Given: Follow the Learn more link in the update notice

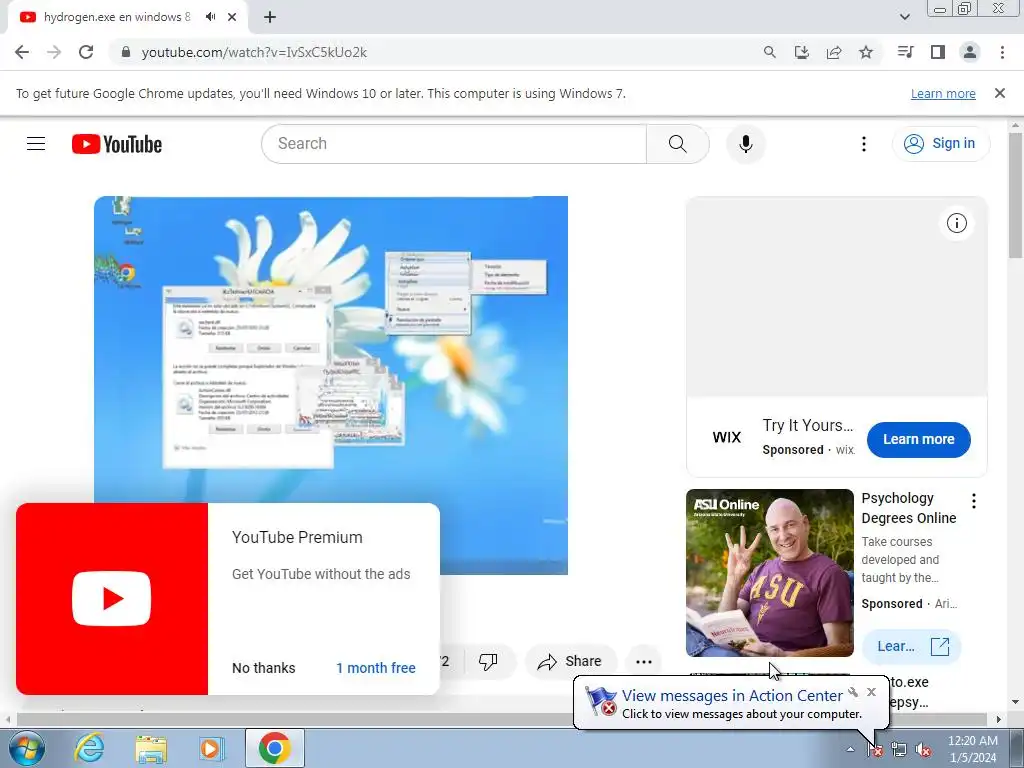Looking at the screenshot, I should coord(943,93).
